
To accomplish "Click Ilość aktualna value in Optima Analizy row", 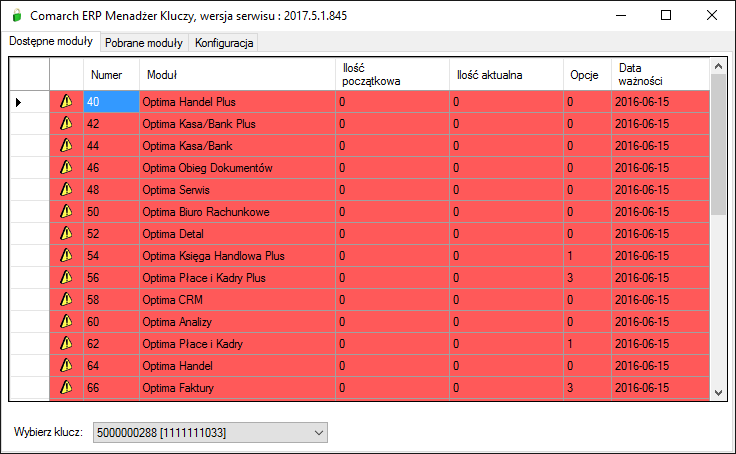I will pyautogui.click(x=506, y=322).
